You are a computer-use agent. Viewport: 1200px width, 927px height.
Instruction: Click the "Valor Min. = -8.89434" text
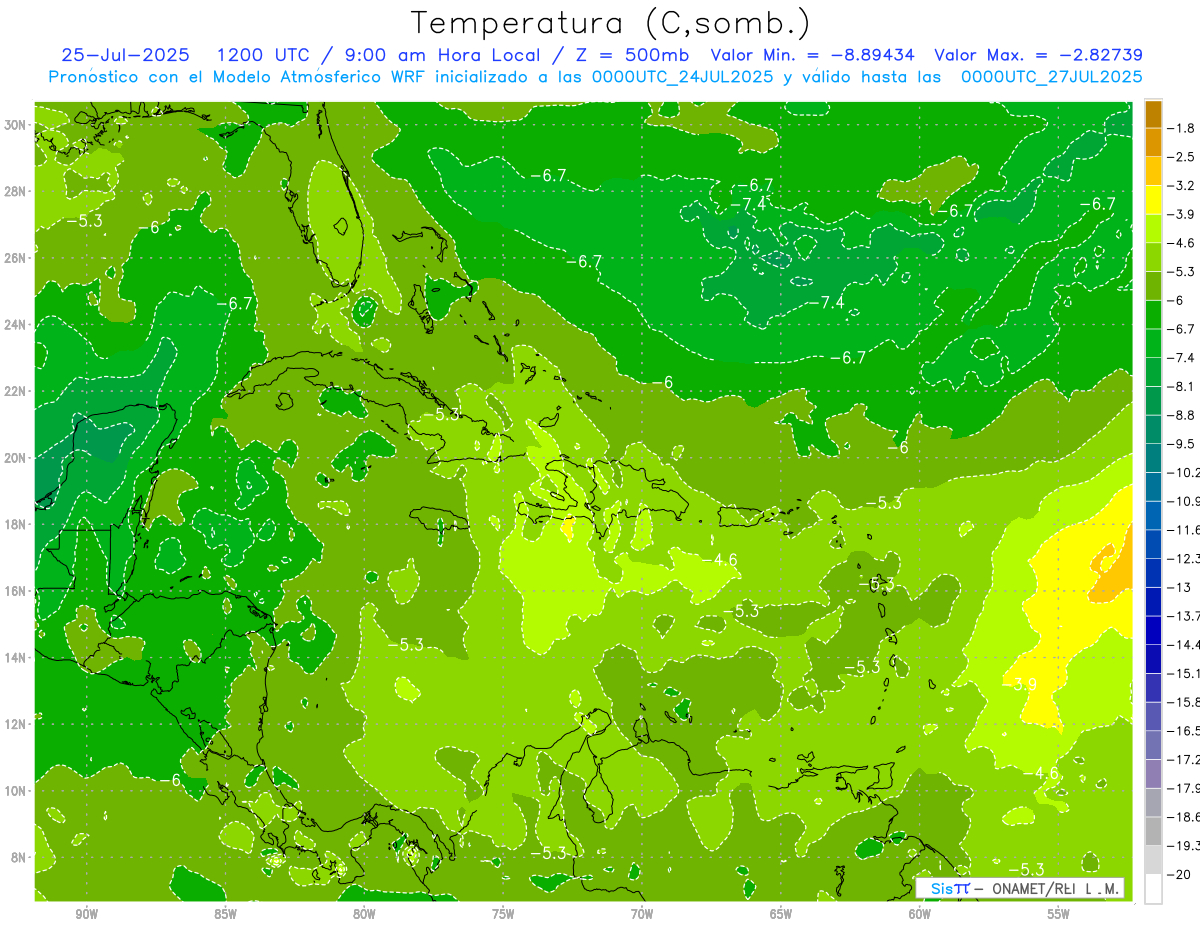815,55
